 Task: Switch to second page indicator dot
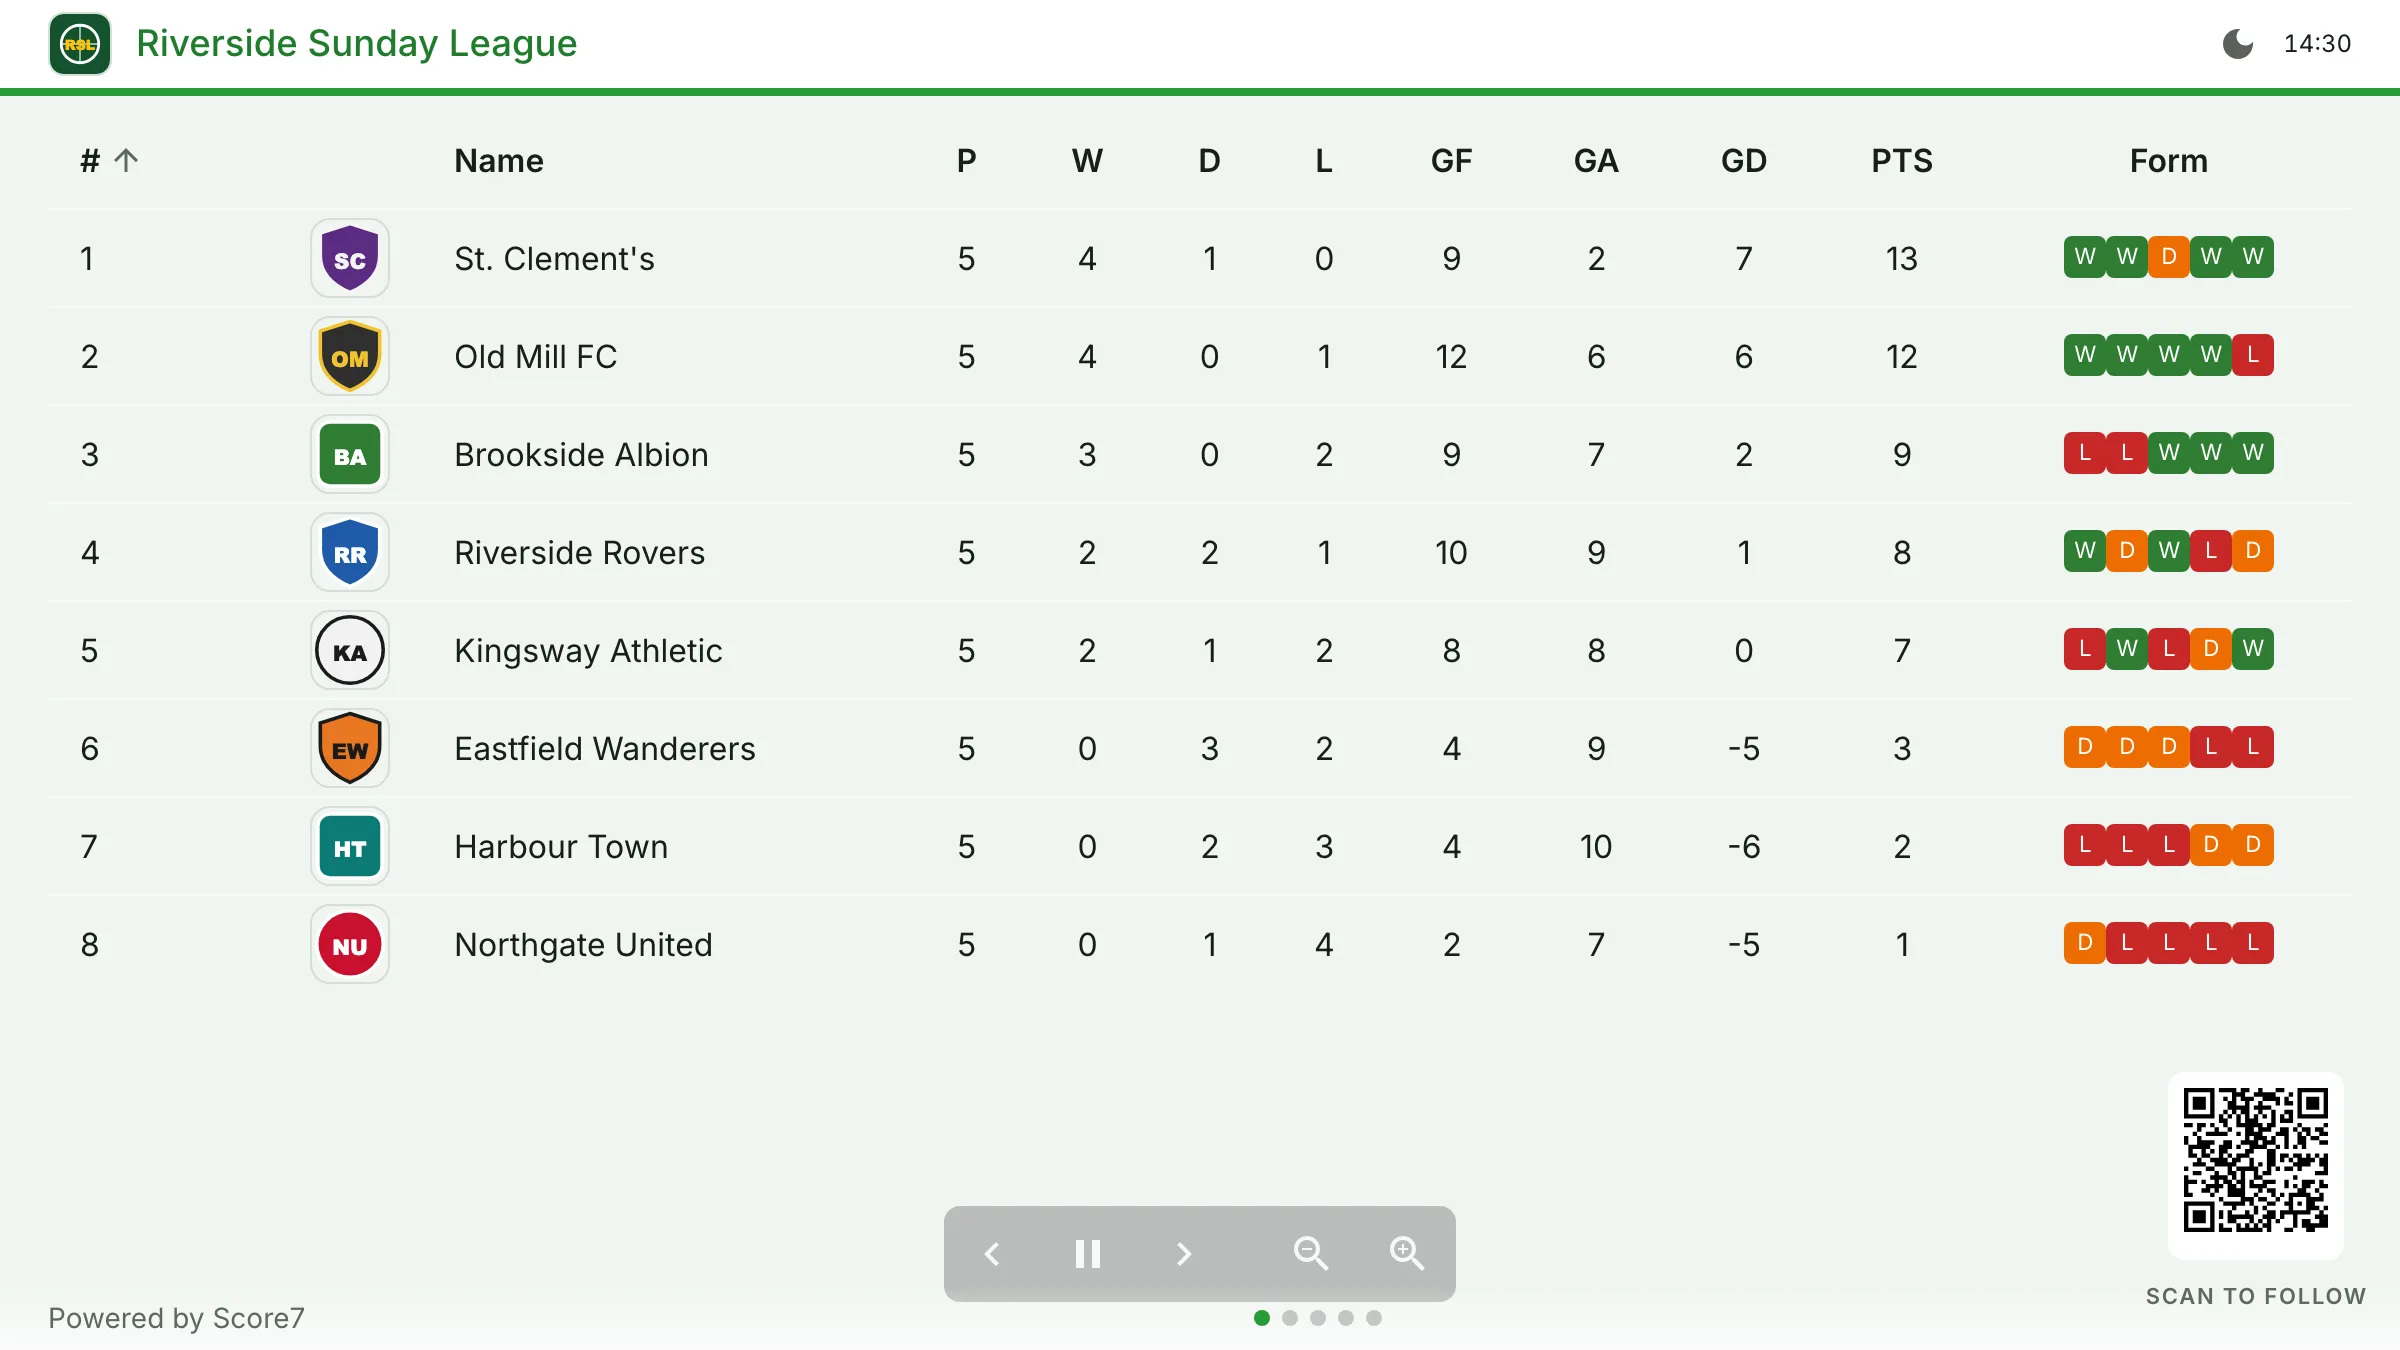point(1290,1318)
